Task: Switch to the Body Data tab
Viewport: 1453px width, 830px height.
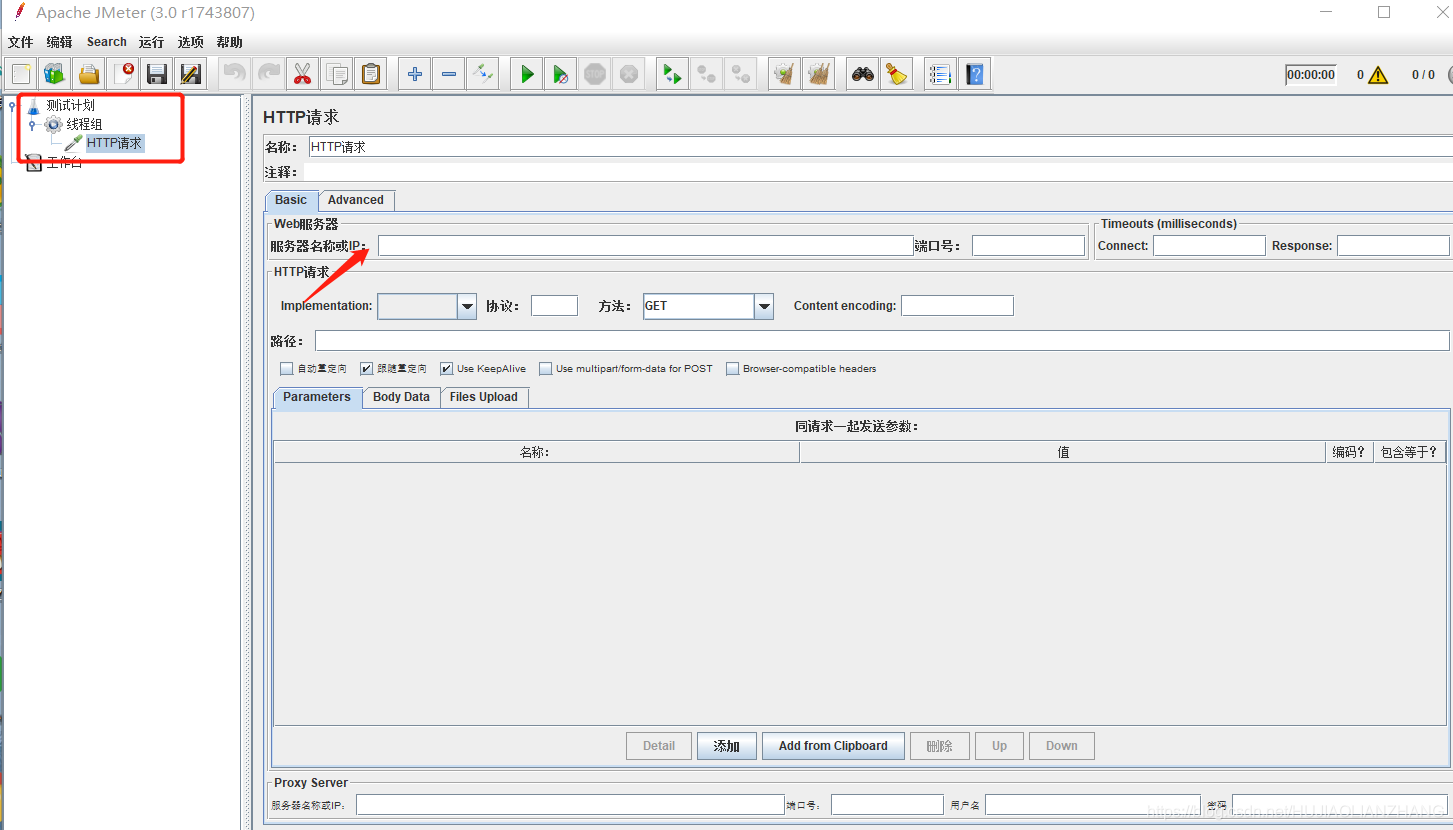Action: (x=401, y=397)
